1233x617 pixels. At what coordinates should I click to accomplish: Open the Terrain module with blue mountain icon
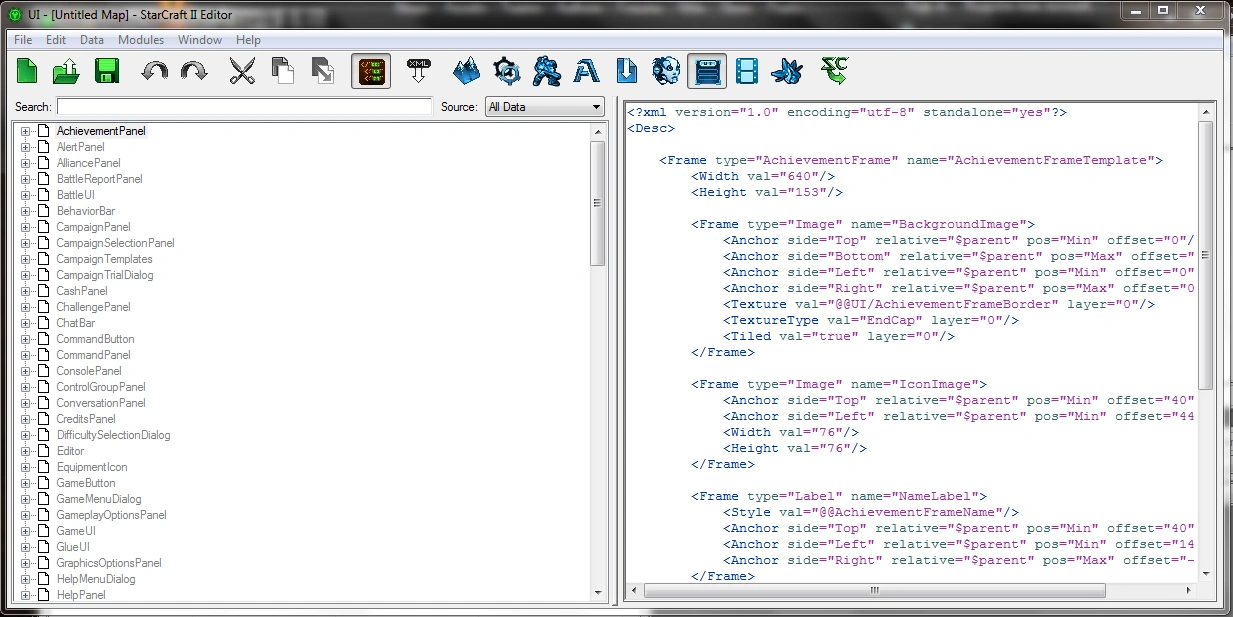pos(467,71)
